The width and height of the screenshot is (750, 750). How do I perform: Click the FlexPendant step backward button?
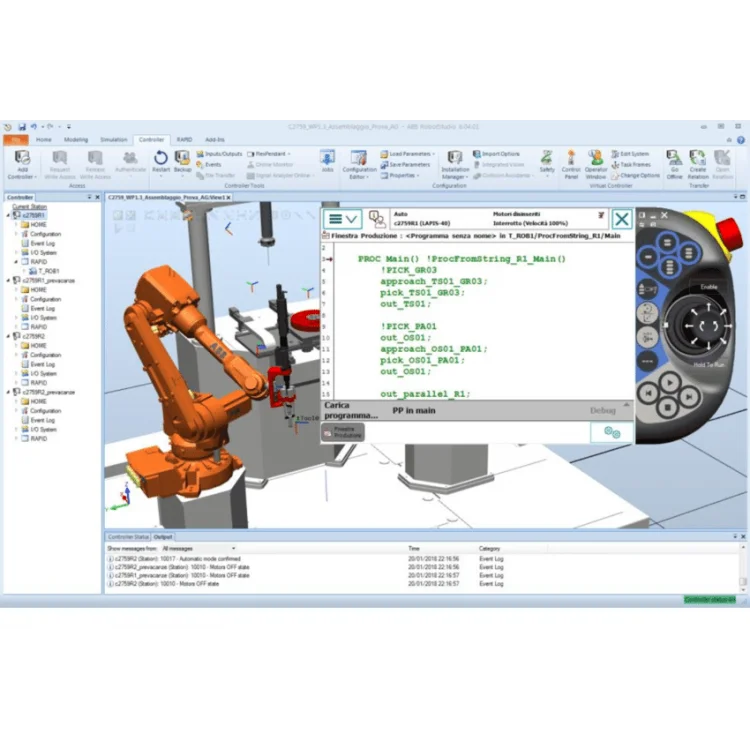[x=649, y=394]
